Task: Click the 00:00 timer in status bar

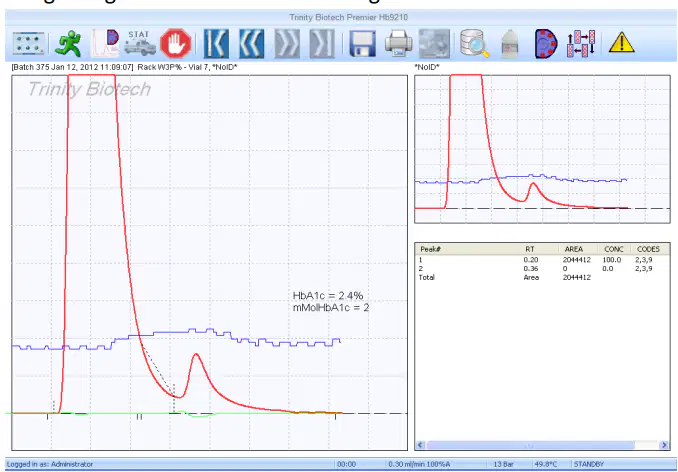Action: (346, 464)
